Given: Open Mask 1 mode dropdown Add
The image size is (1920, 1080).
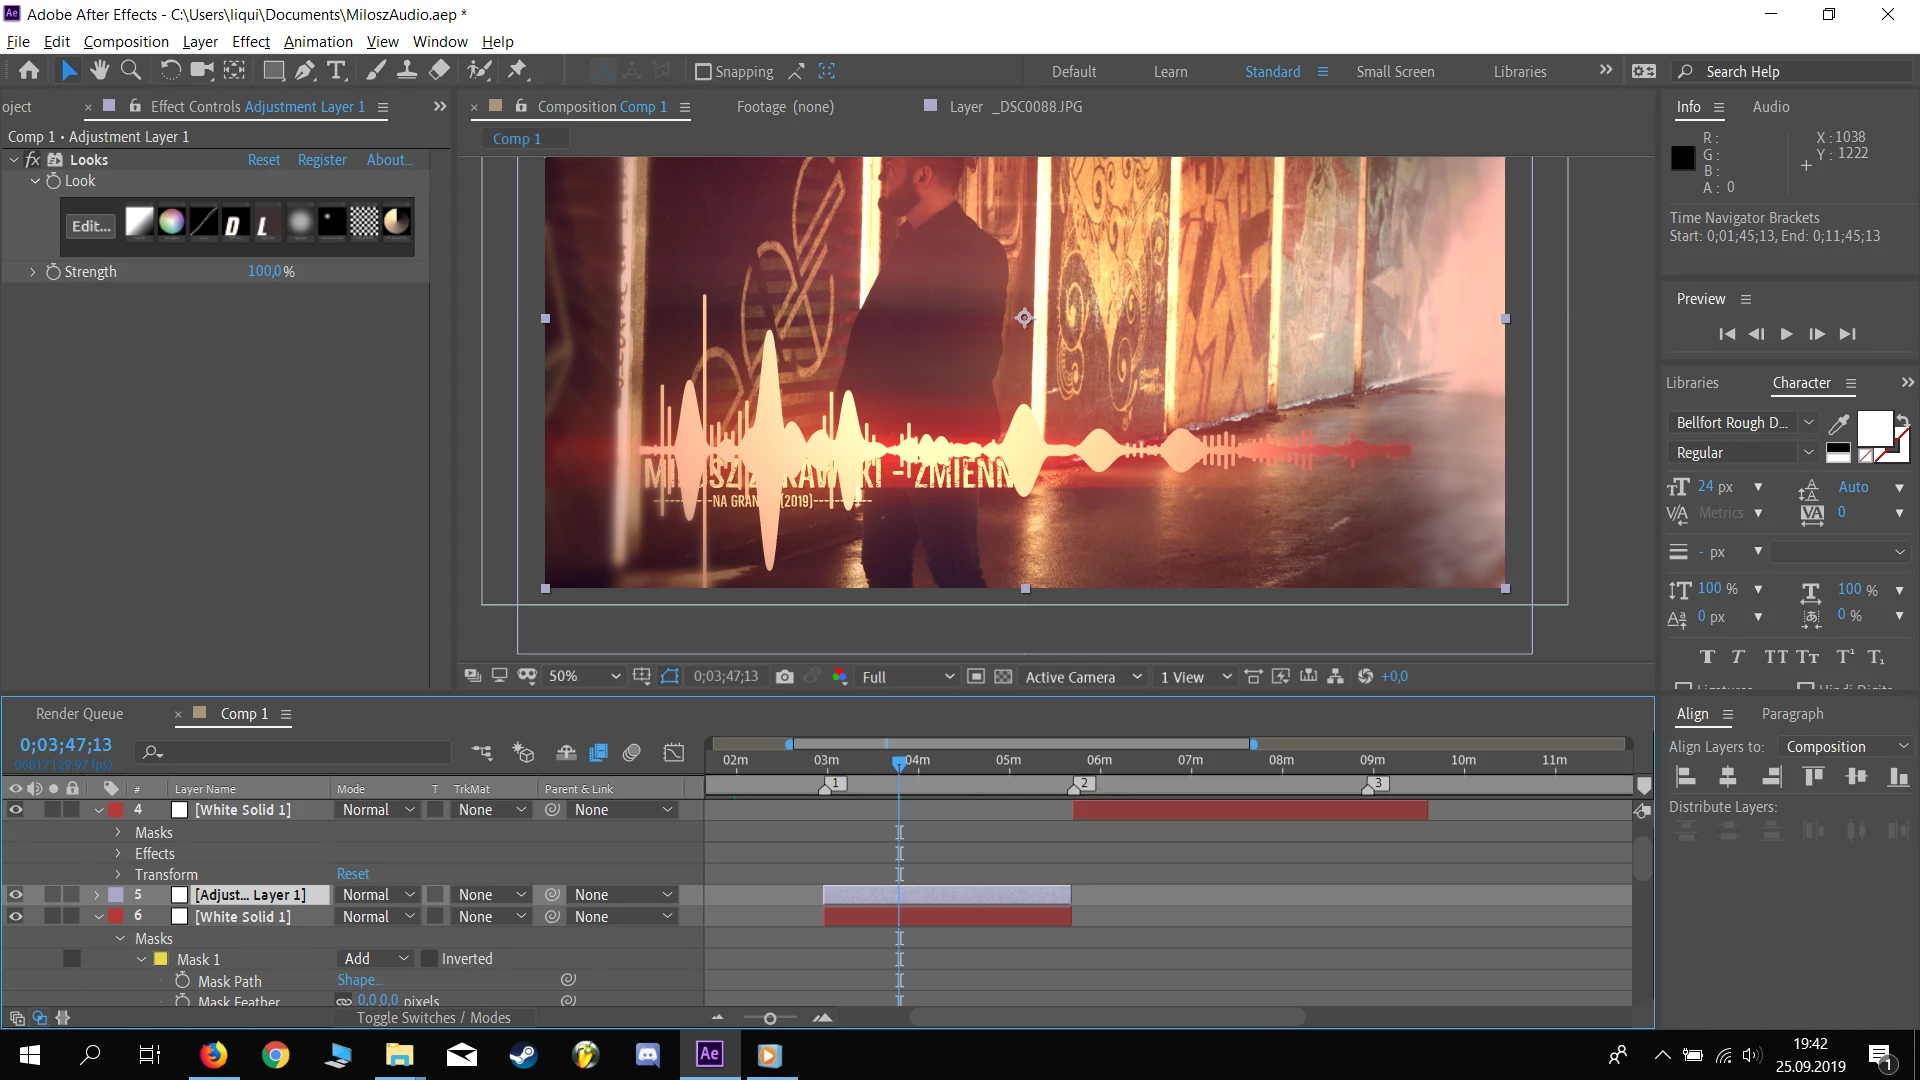Looking at the screenshot, I should pyautogui.click(x=376, y=959).
